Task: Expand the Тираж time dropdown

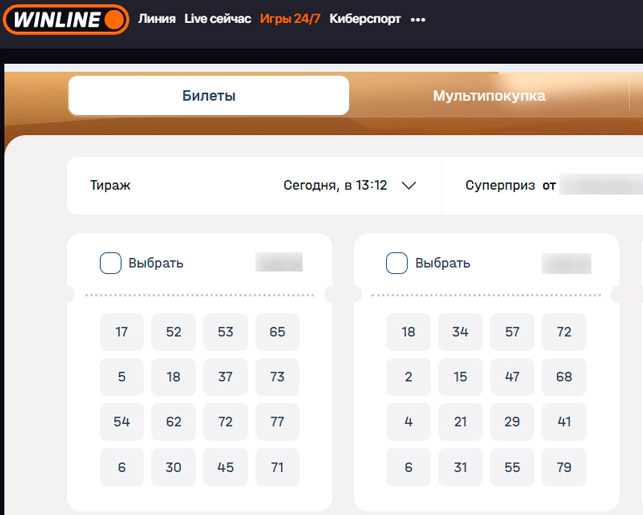Action: pos(348,185)
